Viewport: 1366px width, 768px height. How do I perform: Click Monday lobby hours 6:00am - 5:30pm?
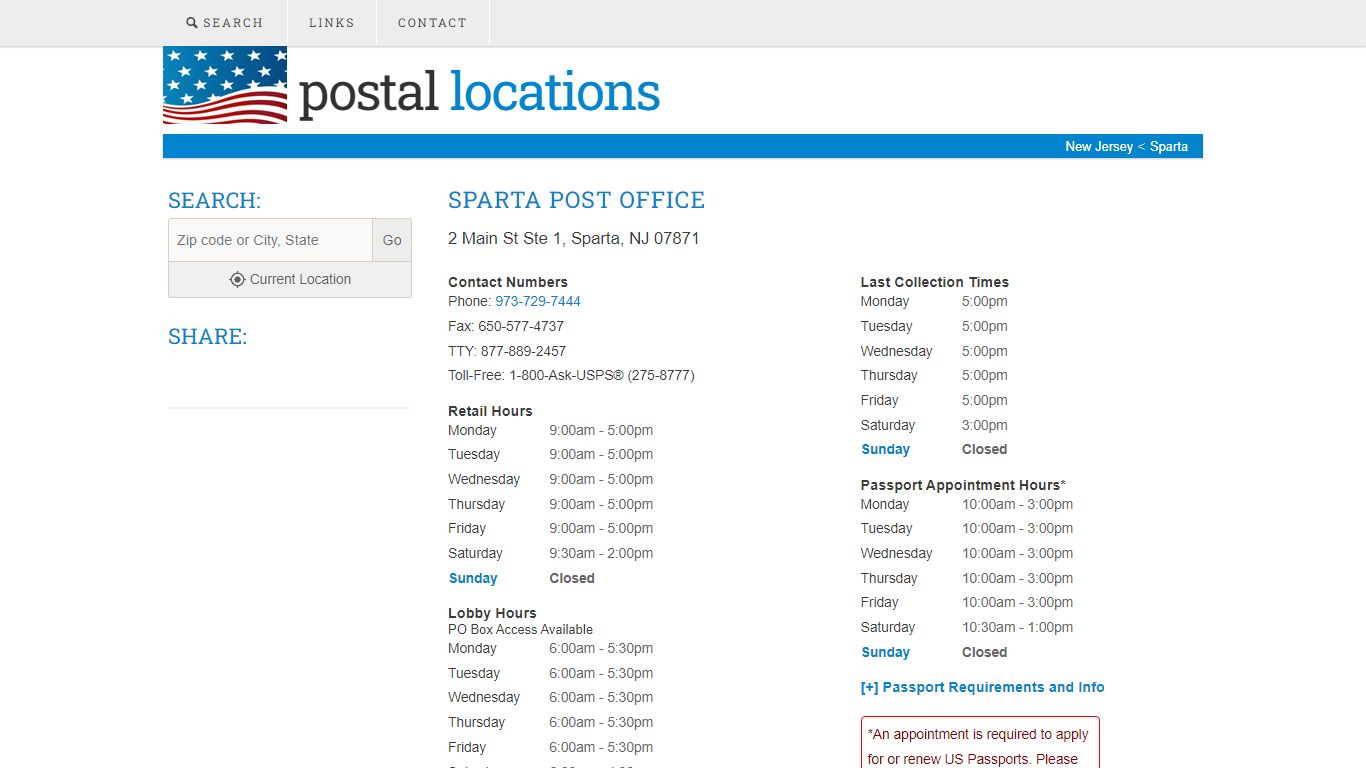pos(601,648)
